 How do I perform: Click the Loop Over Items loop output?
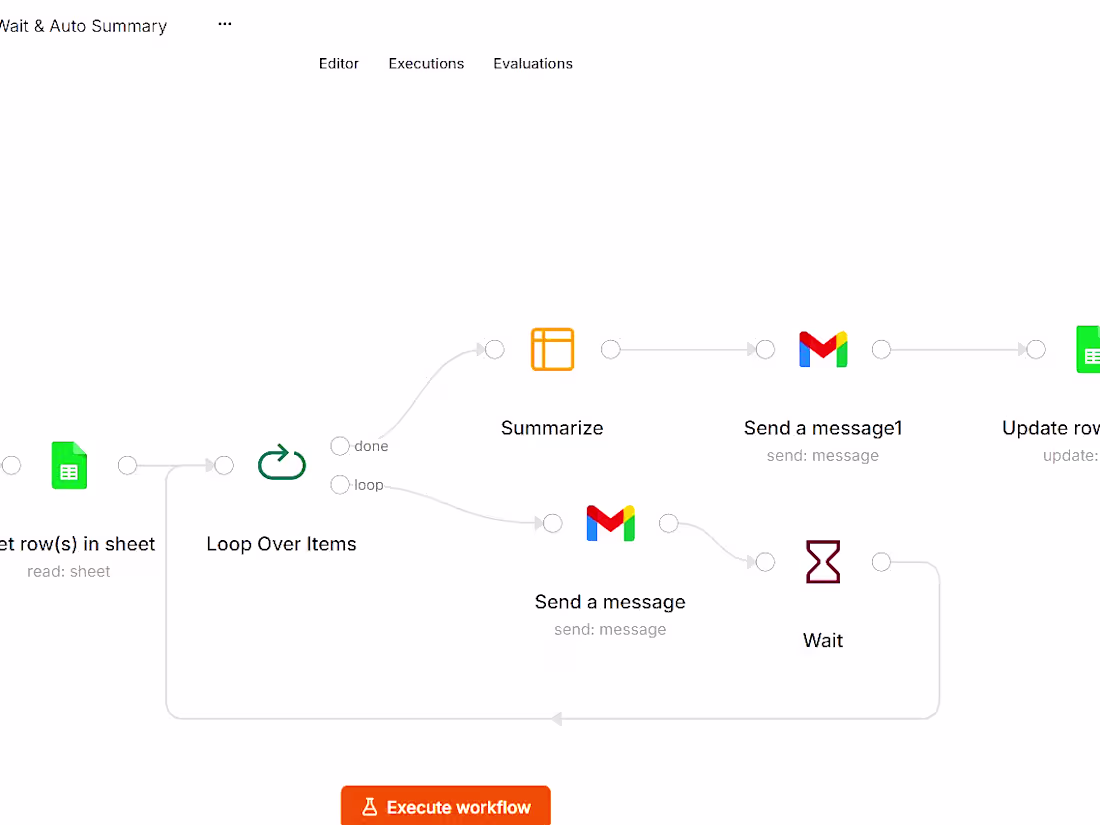coord(340,485)
